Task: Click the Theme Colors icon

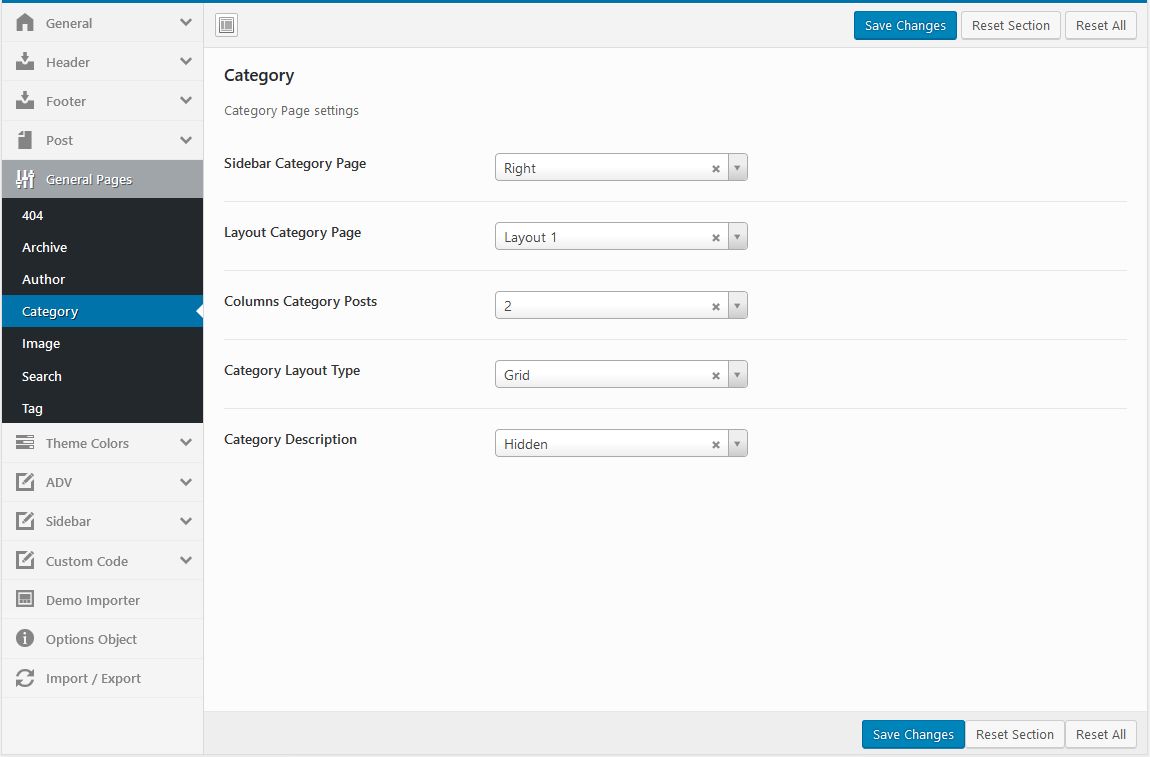Action: (26, 443)
